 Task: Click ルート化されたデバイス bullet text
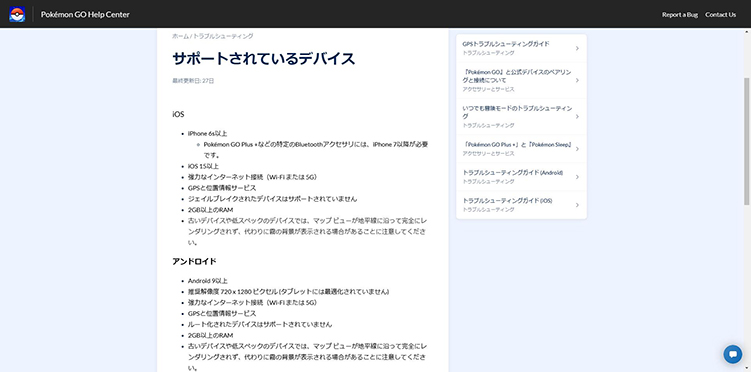[260, 325]
